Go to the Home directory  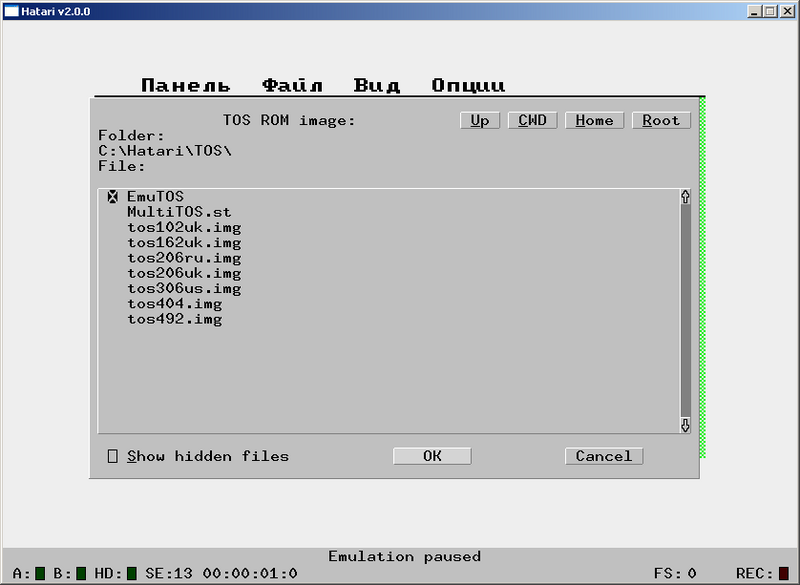click(x=594, y=120)
